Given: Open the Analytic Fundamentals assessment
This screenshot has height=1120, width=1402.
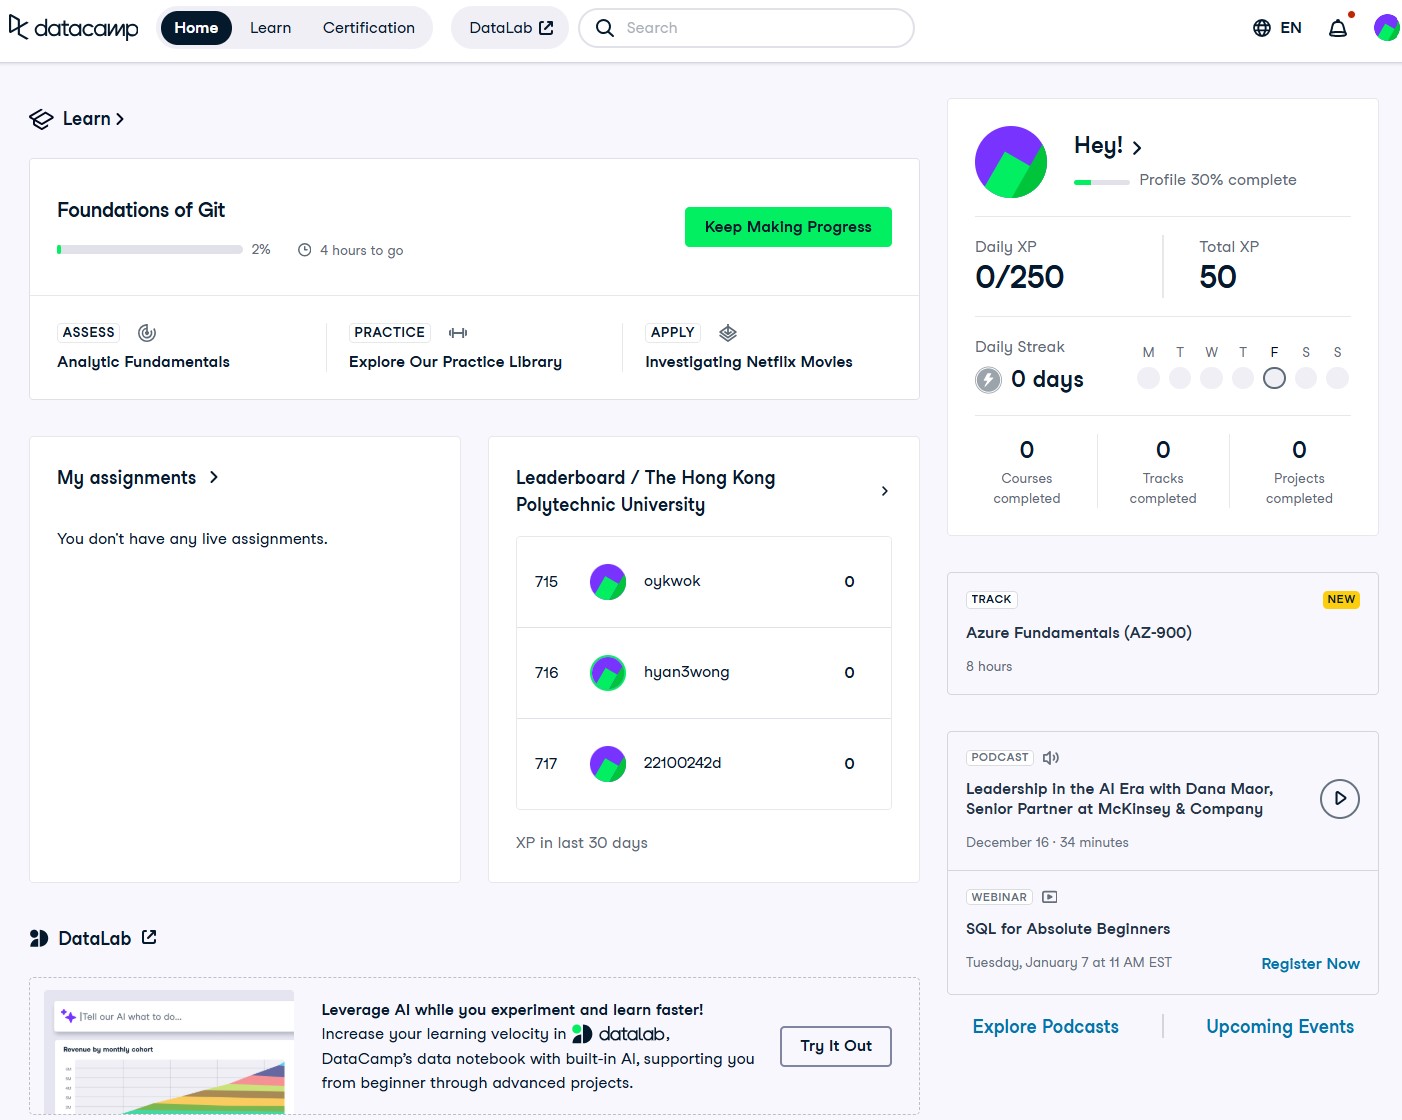Looking at the screenshot, I should 143,362.
